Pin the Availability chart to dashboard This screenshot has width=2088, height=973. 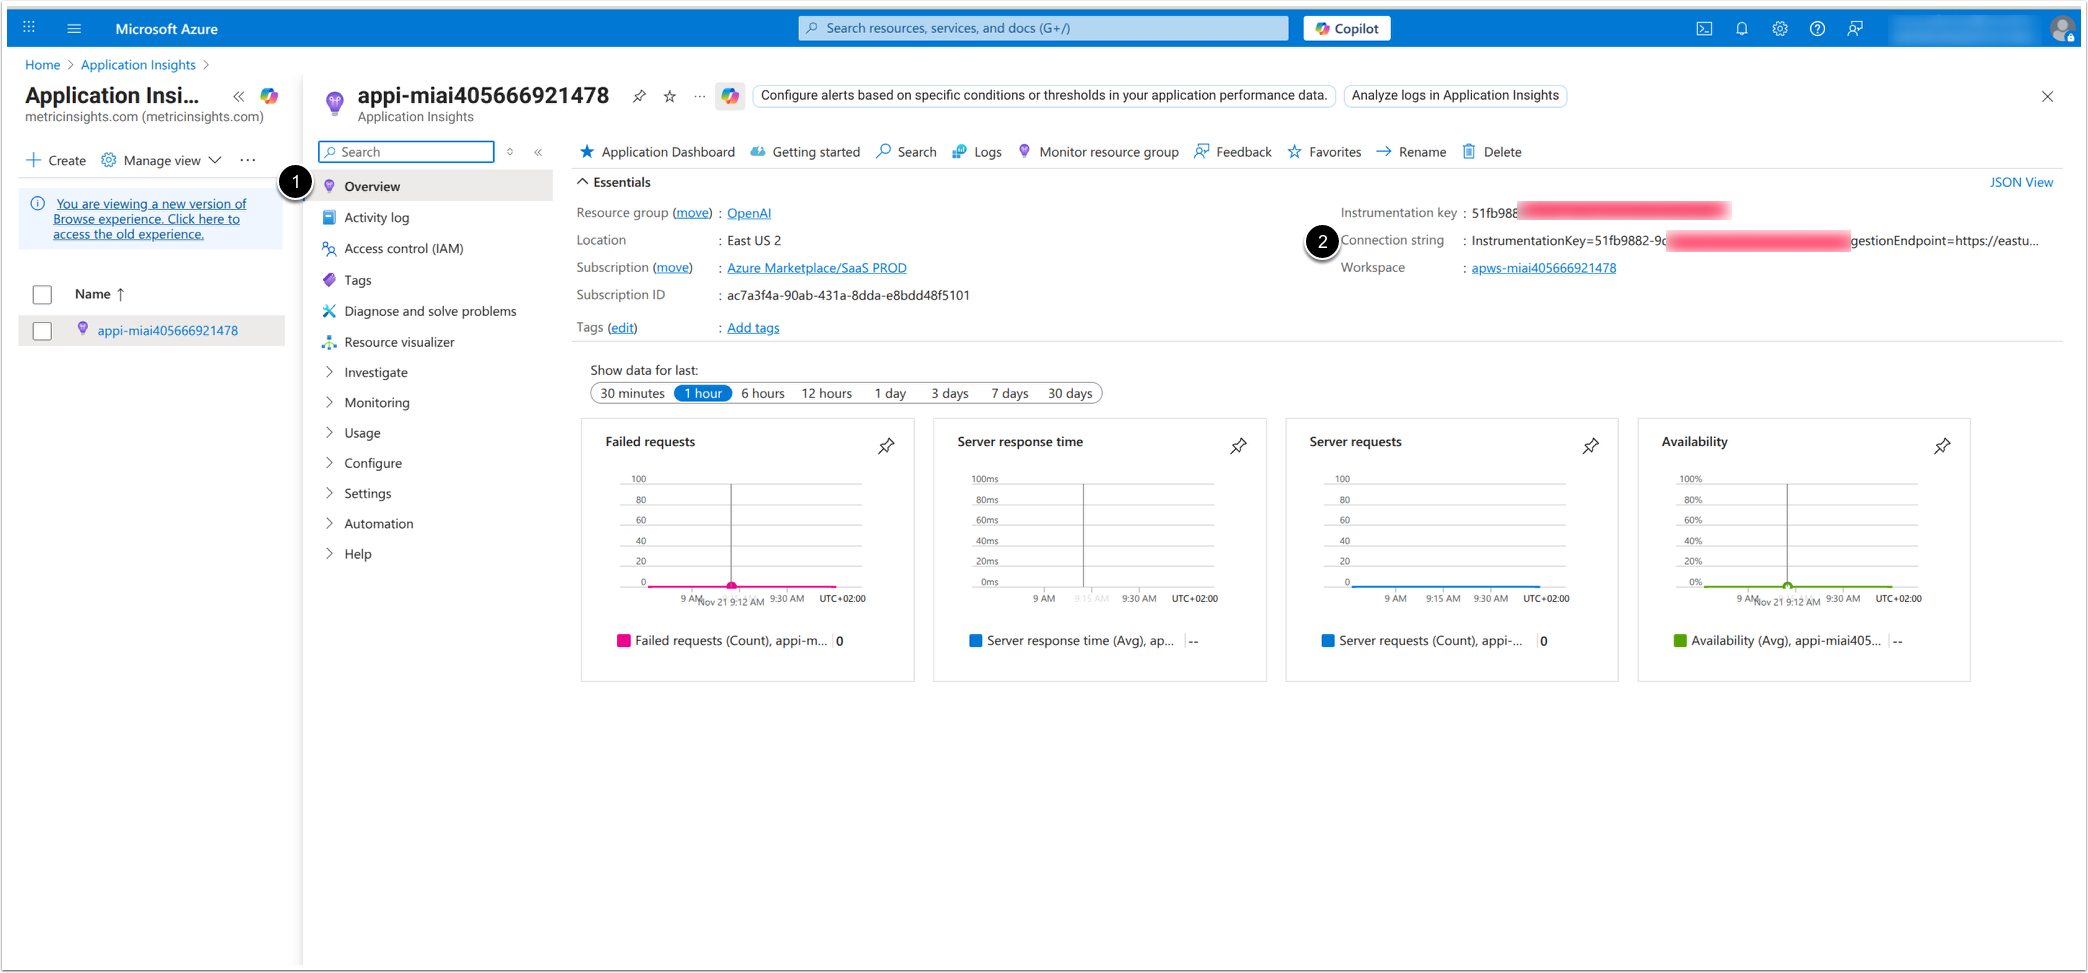[x=1942, y=446]
